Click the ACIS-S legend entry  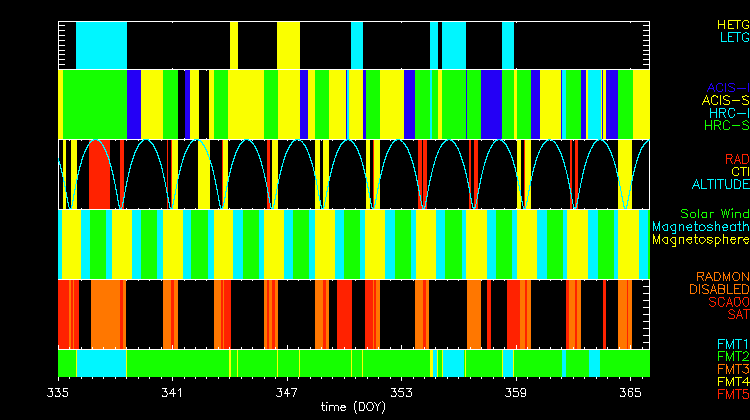(x=725, y=100)
